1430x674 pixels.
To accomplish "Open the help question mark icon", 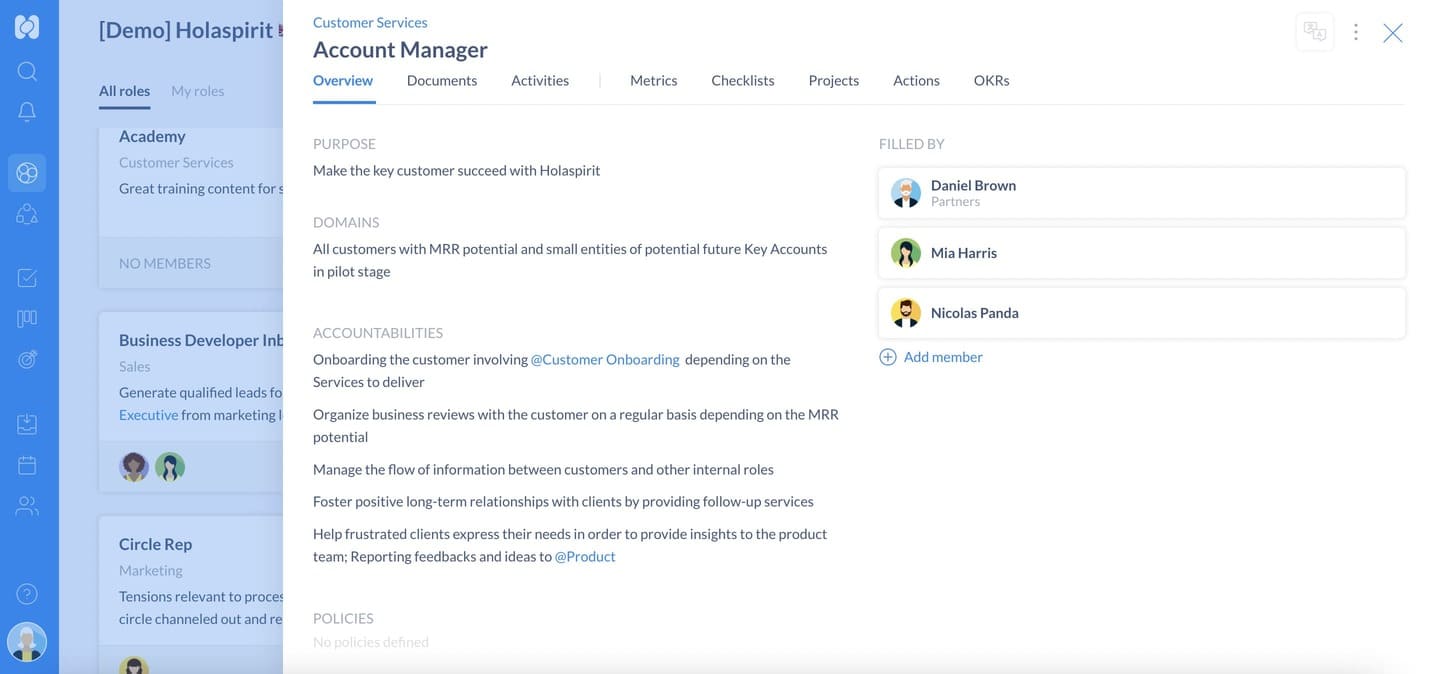I will click(27, 594).
